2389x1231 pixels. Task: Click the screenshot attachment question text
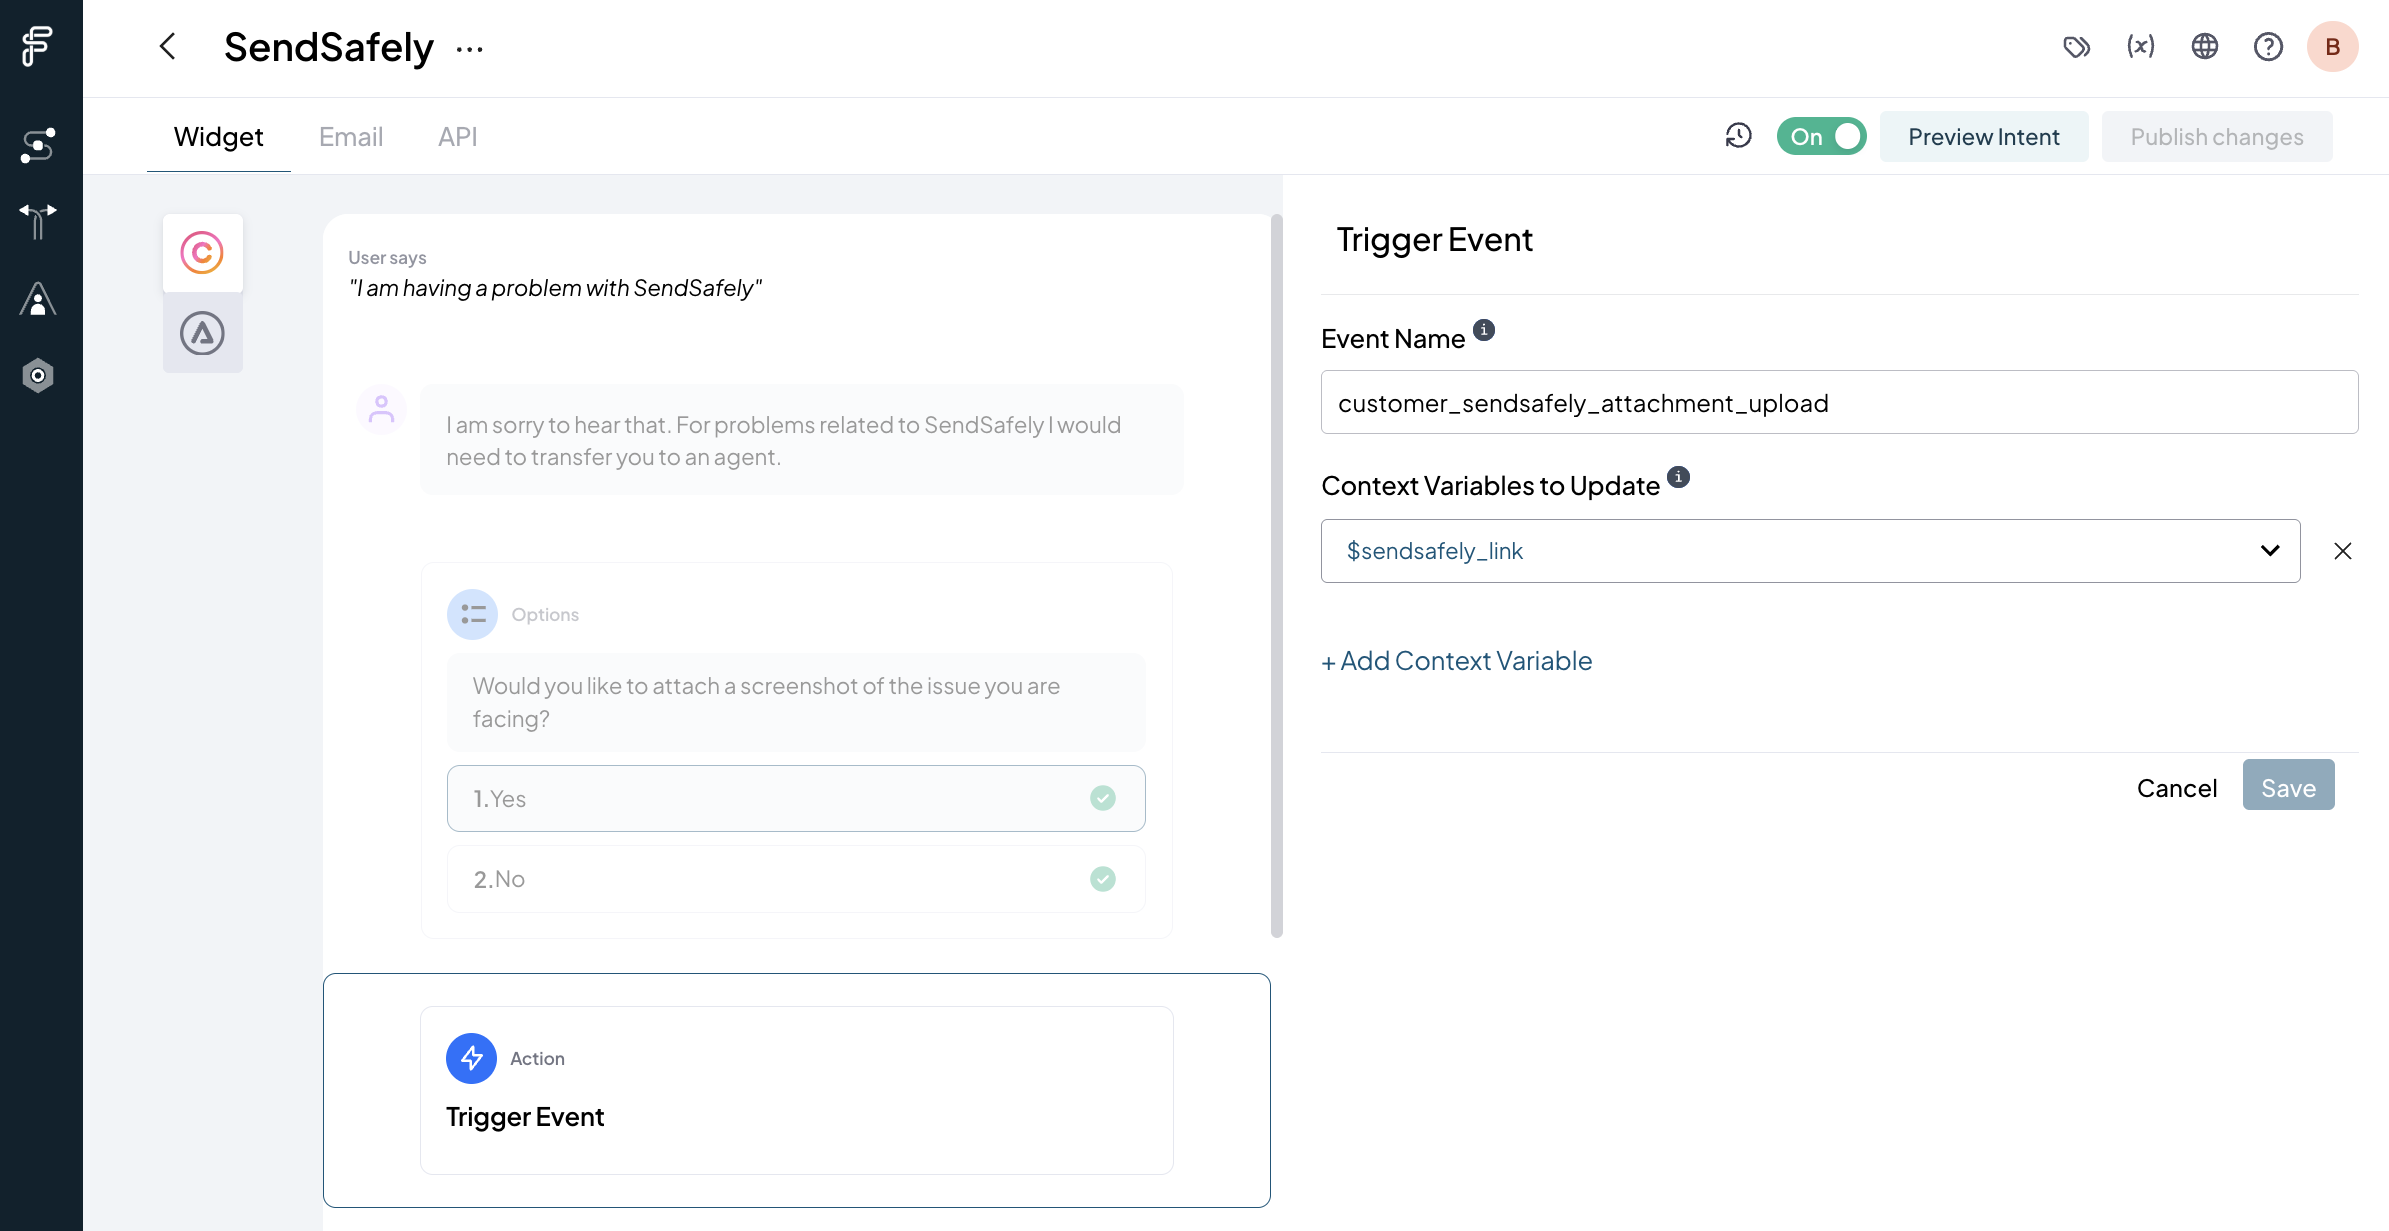796,702
